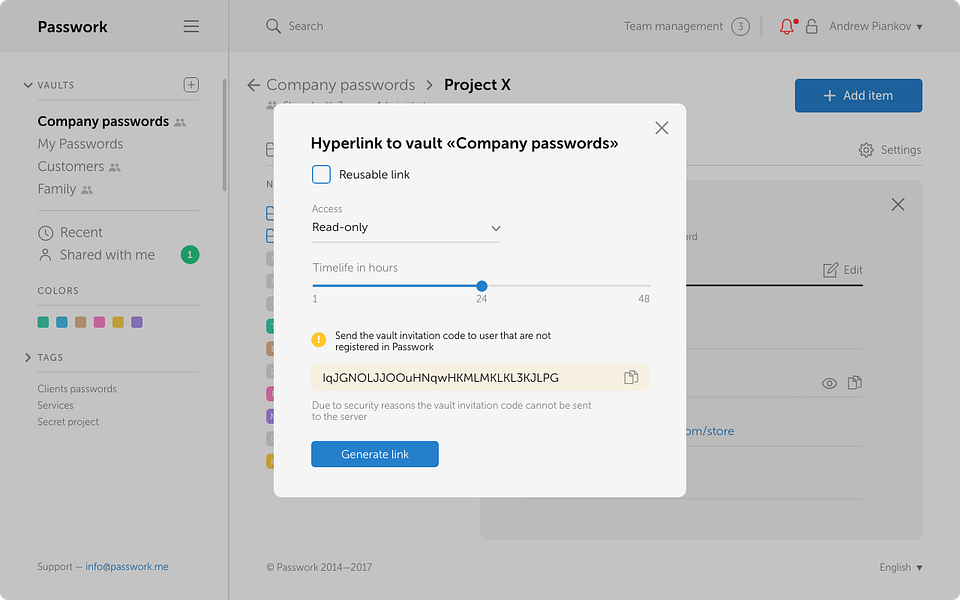Click the Project X breadcrumb

(x=477, y=85)
